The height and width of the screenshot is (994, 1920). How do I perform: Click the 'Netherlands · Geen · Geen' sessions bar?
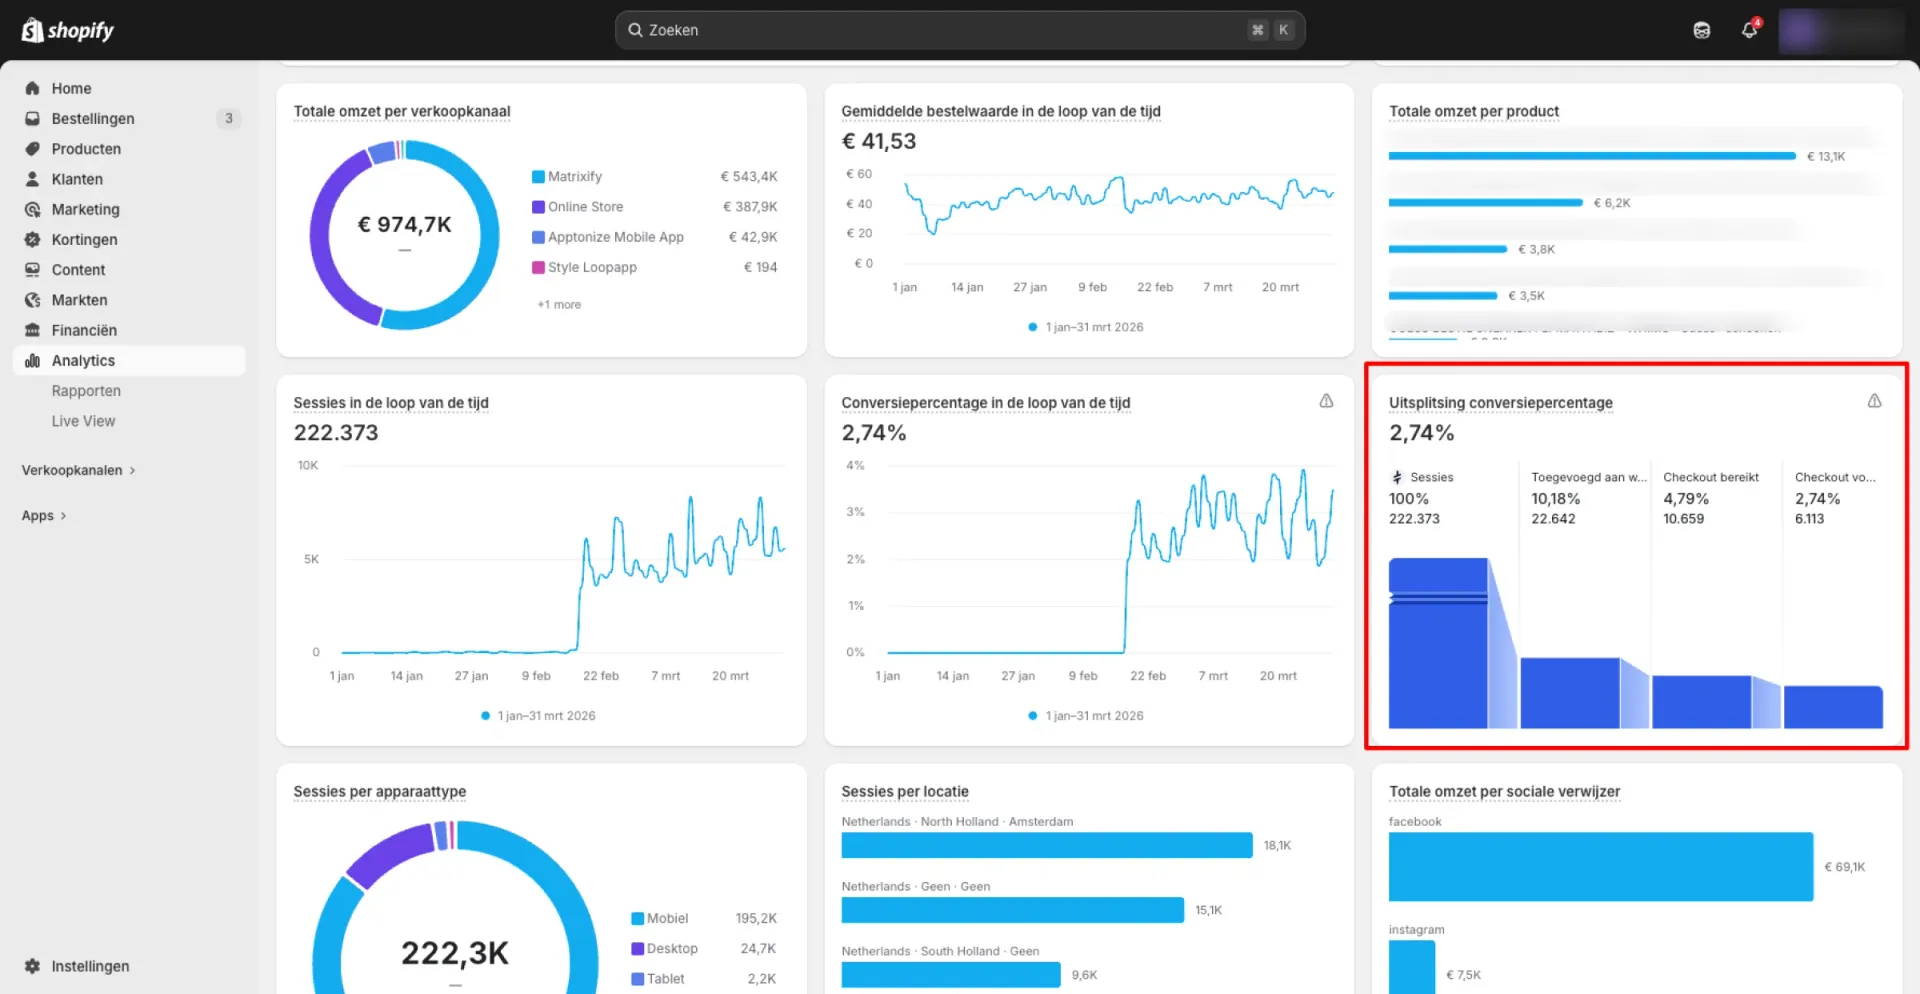(x=1013, y=910)
